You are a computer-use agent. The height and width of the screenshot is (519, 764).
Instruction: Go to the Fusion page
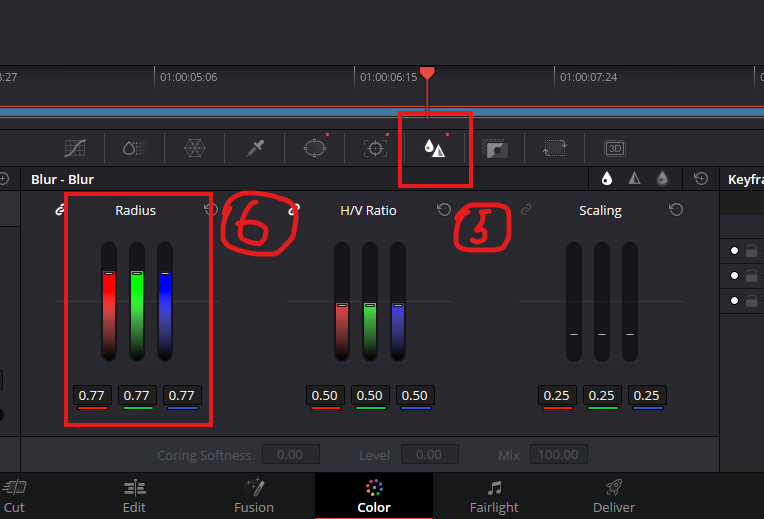(x=254, y=496)
